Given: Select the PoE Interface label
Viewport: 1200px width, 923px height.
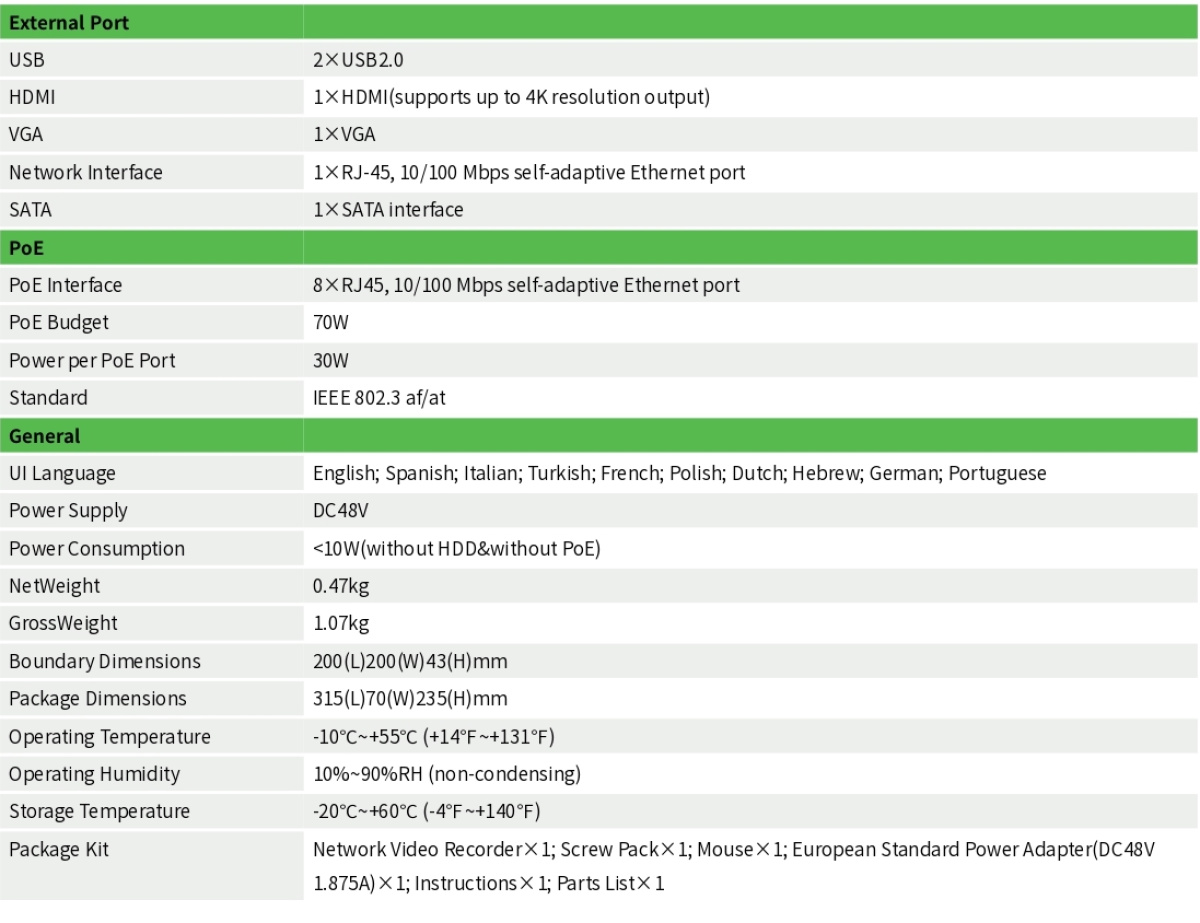Looking at the screenshot, I should tap(66, 285).
